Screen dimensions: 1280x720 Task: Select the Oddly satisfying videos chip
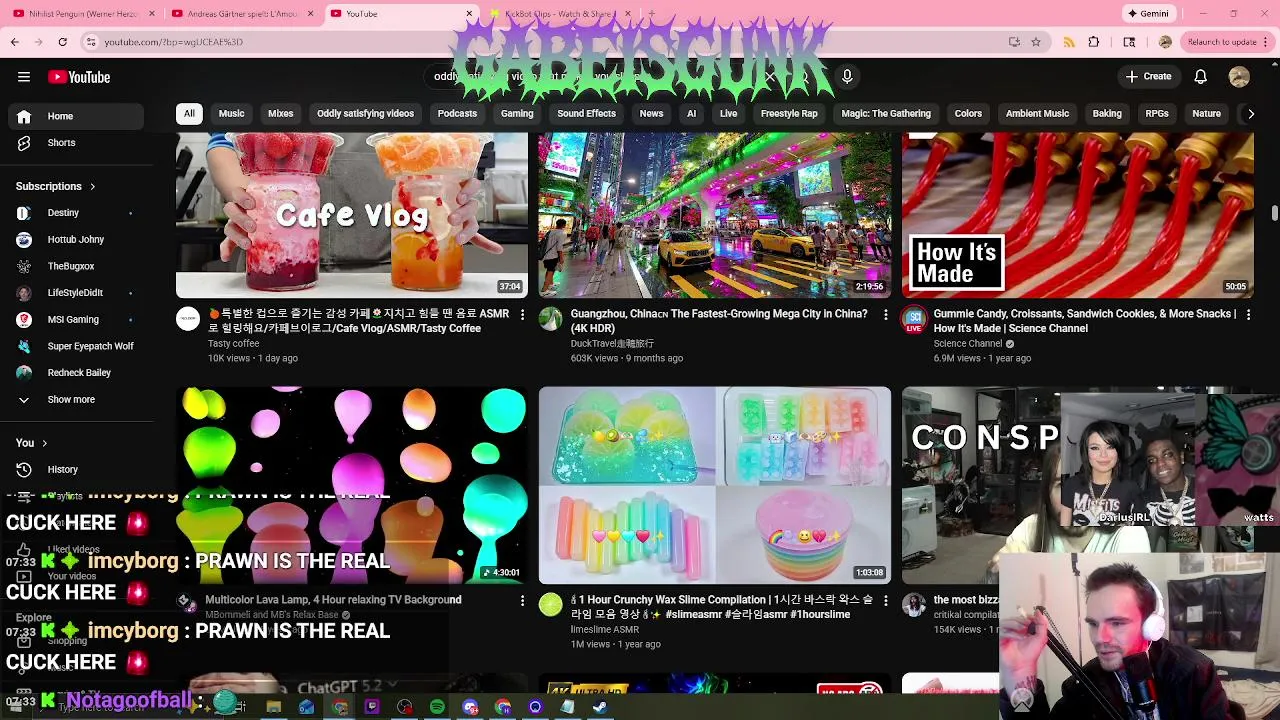coord(365,114)
